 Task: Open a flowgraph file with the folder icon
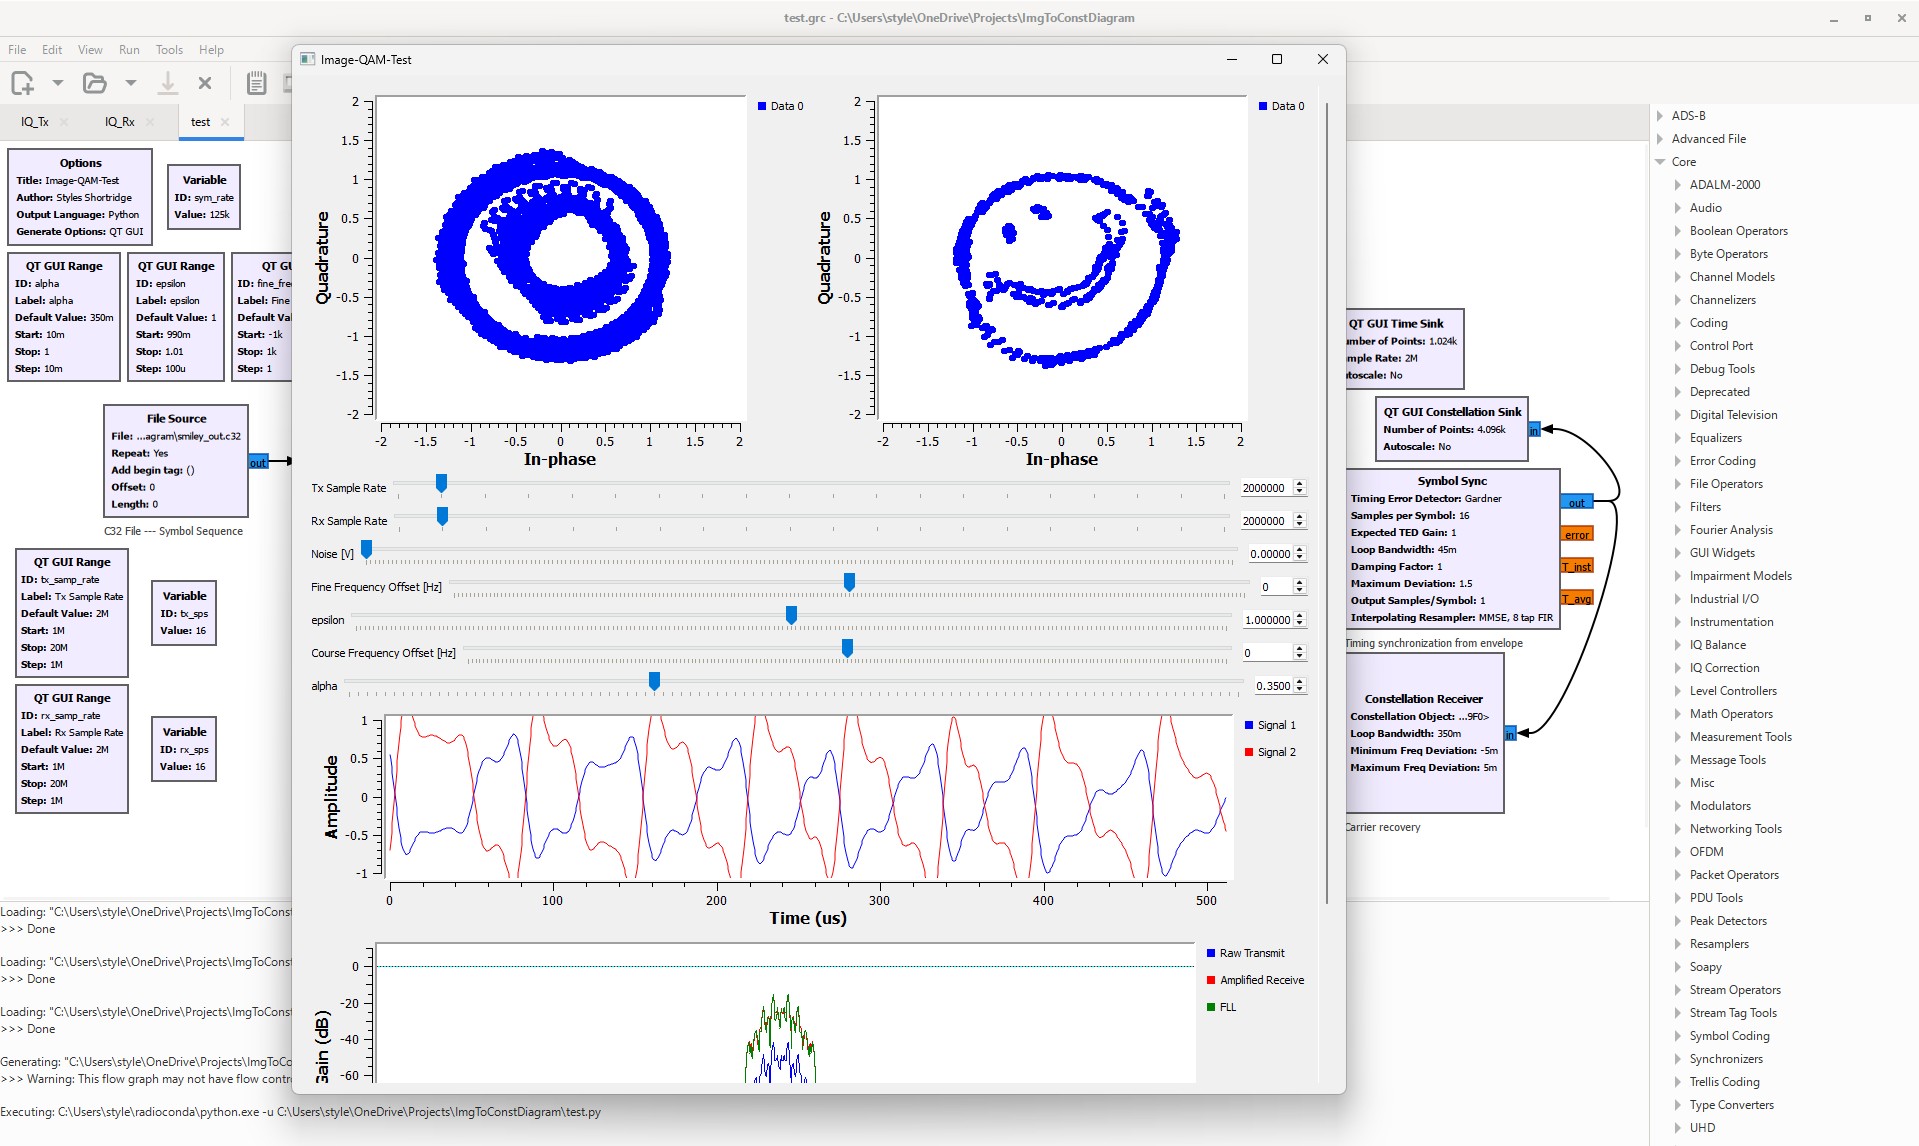[95, 83]
